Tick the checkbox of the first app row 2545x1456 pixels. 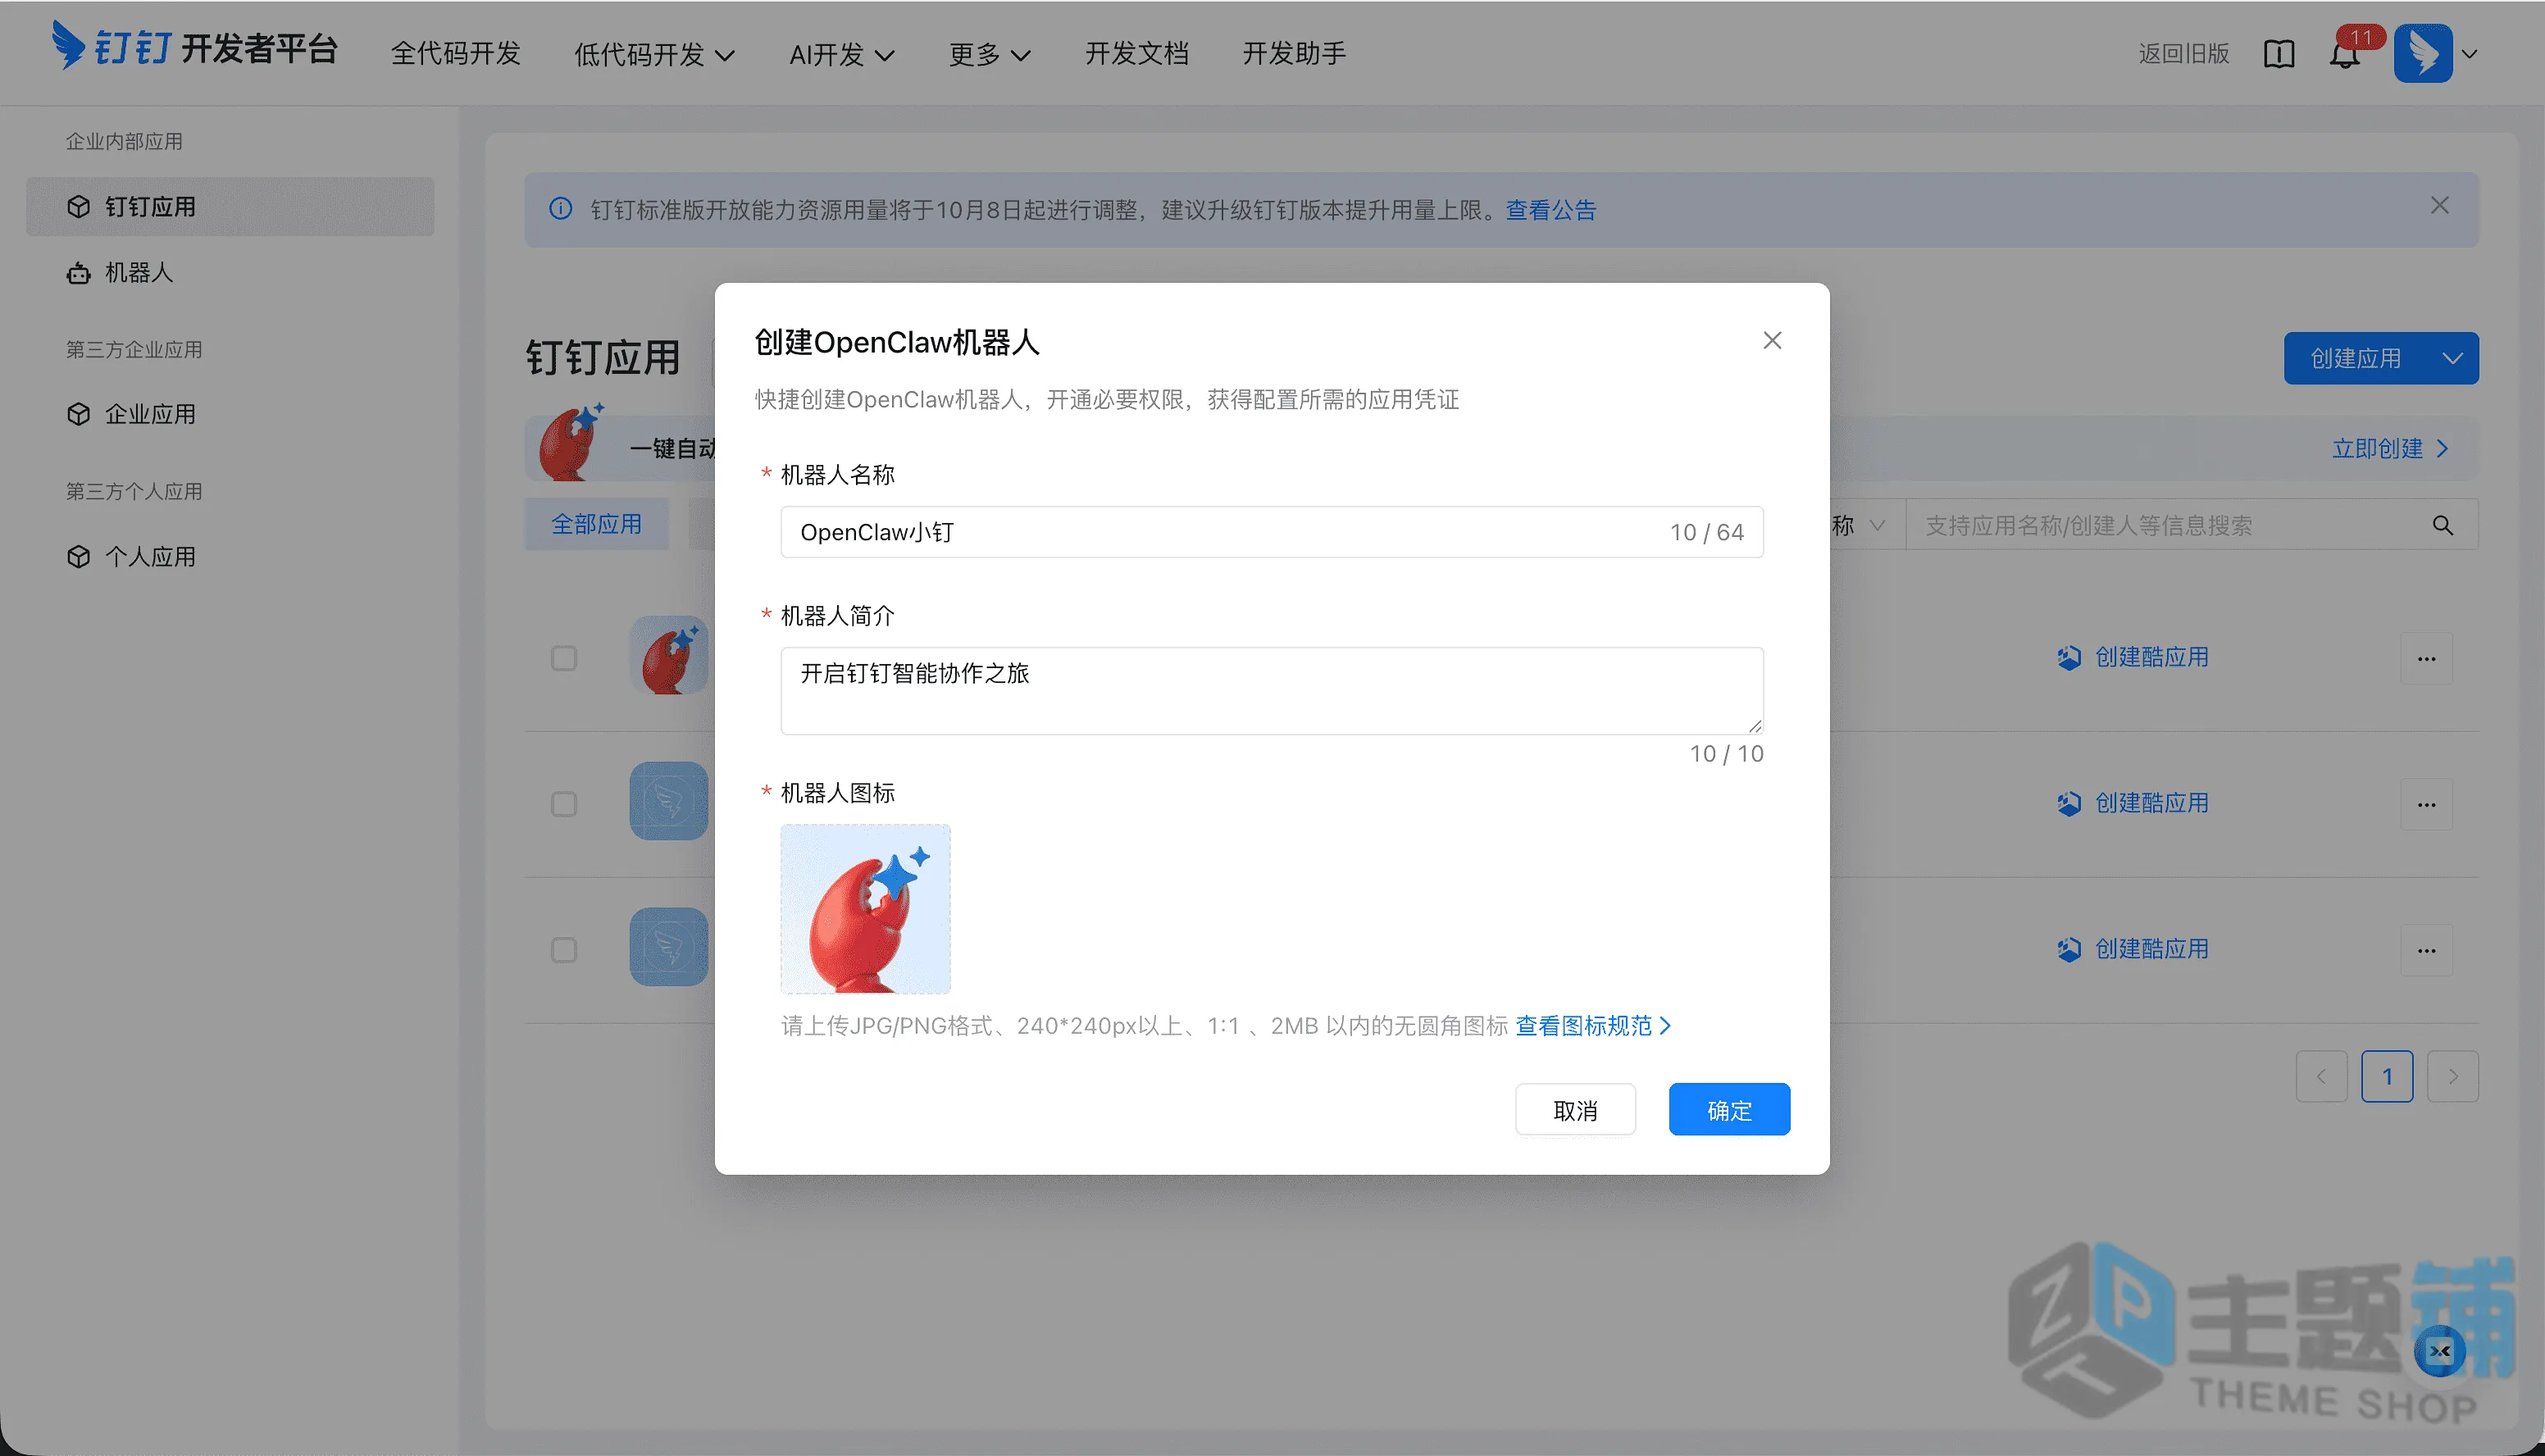[x=564, y=658]
